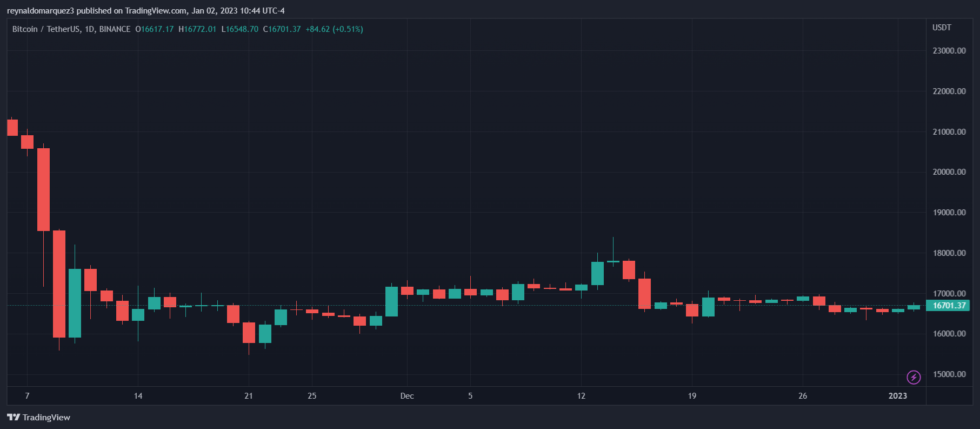The image size is (980, 429).
Task: Click the 23000.00 price axis label
Action: 948,51
